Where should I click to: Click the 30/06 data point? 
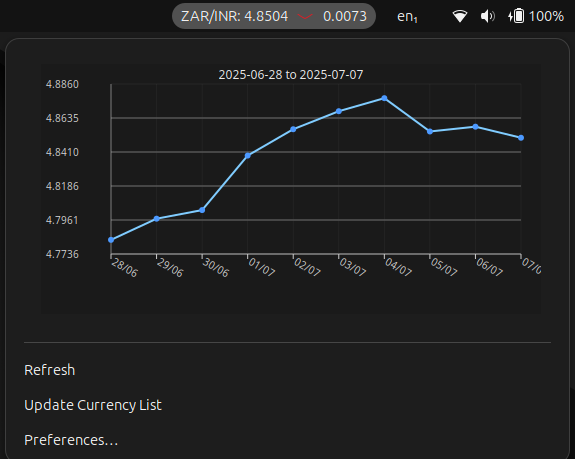pyautogui.click(x=202, y=210)
